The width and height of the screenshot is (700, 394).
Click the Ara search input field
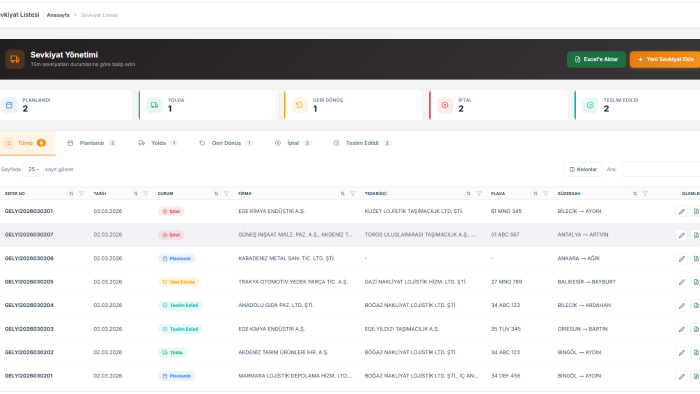point(661,169)
